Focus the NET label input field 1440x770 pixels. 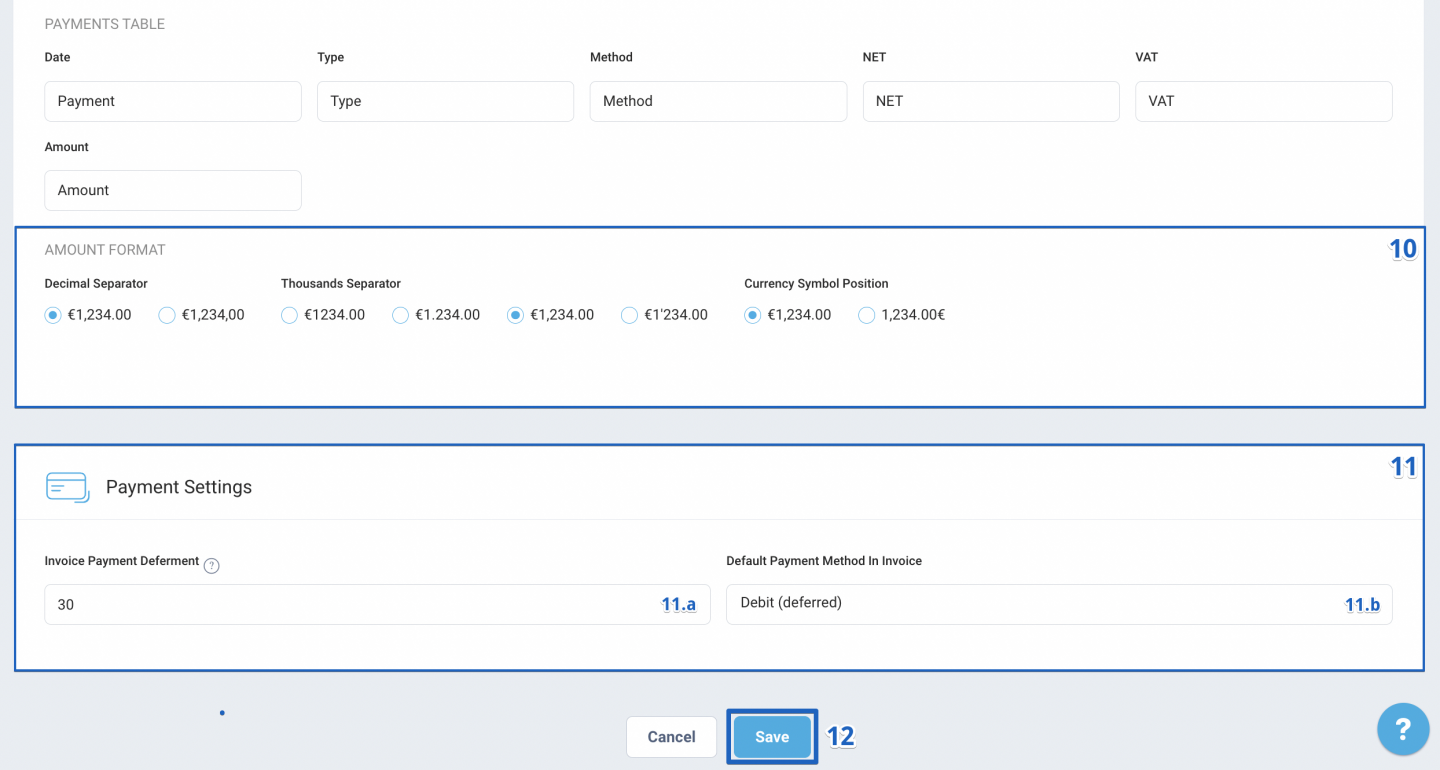point(991,101)
